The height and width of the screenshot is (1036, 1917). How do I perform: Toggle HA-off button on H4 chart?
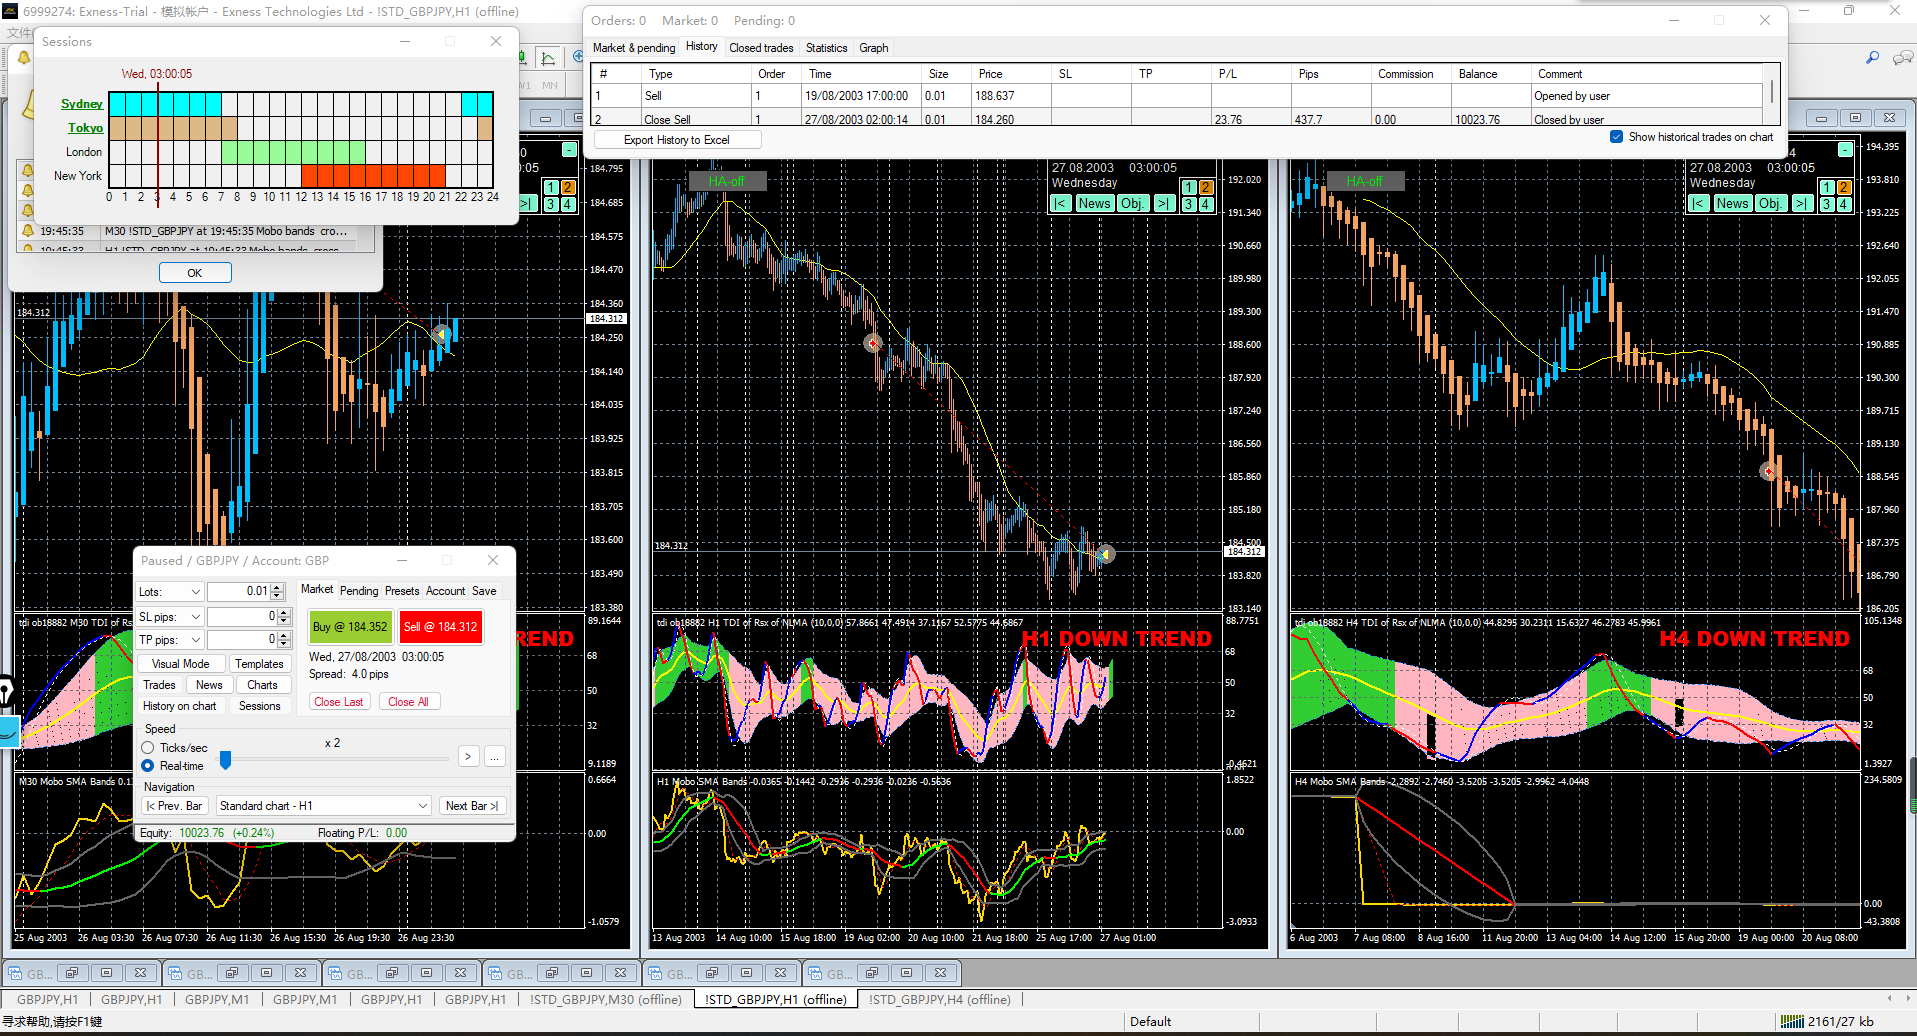point(1365,181)
